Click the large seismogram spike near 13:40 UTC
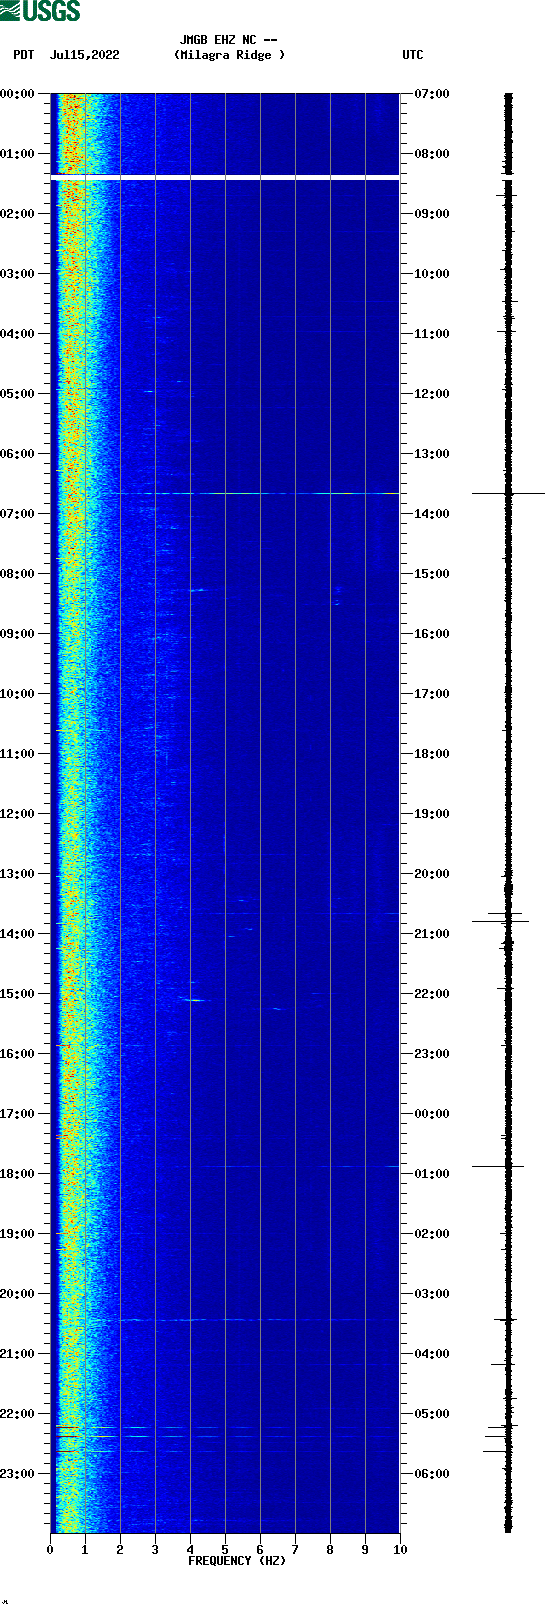The height and width of the screenshot is (1613, 552). click(x=508, y=493)
